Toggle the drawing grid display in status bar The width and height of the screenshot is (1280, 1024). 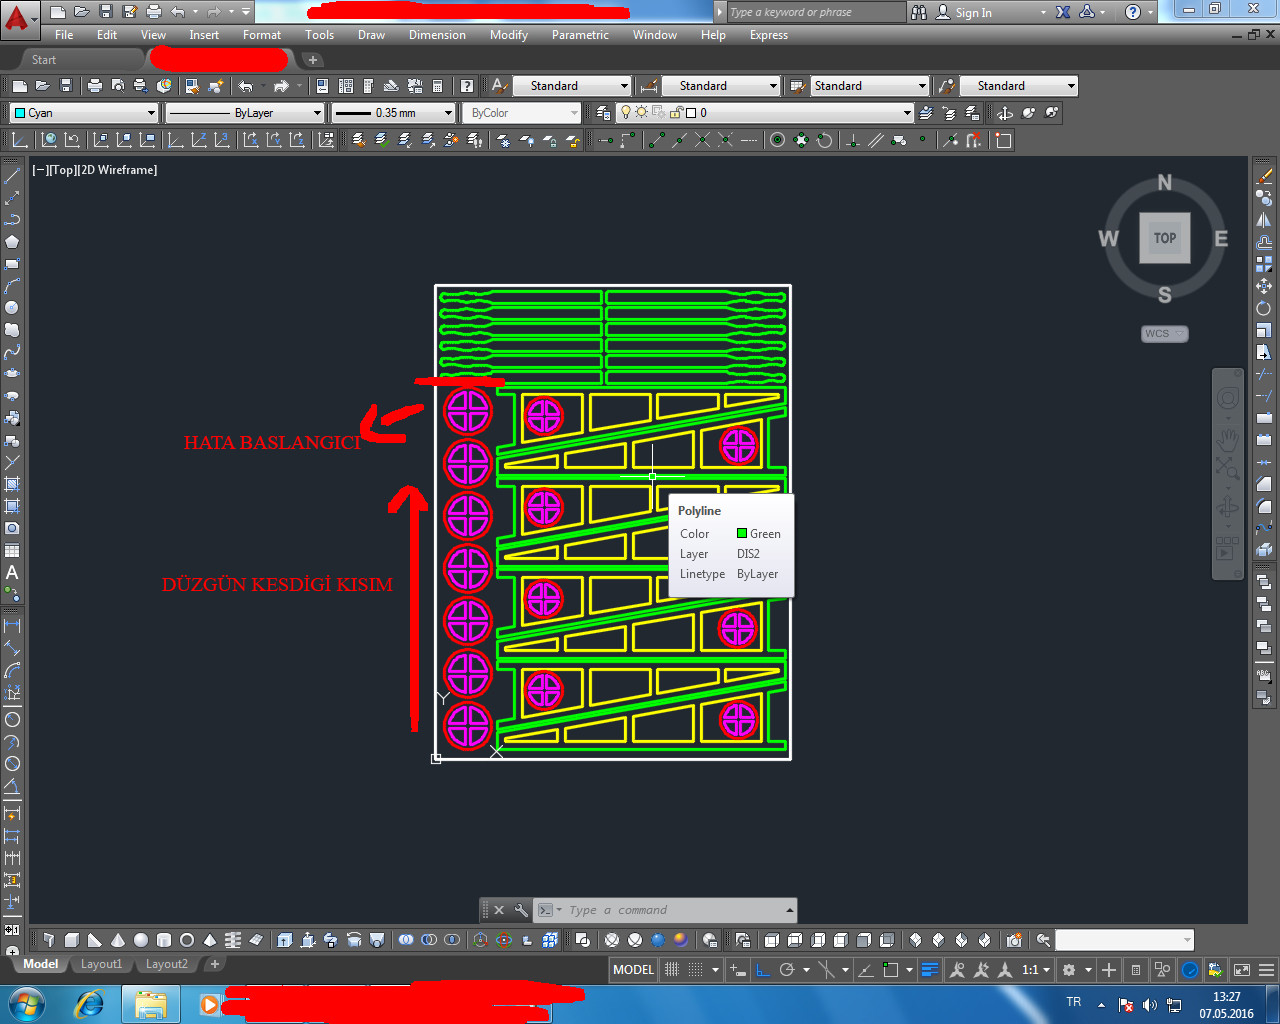pyautogui.click(x=672, y=970)
